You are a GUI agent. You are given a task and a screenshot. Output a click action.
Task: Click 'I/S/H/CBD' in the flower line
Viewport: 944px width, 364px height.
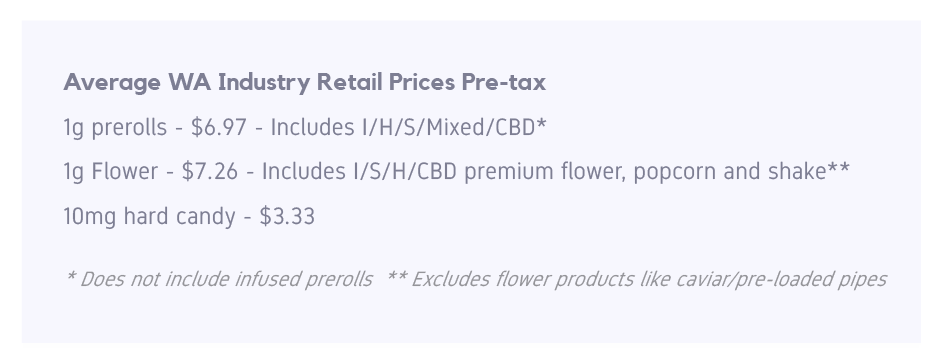(405, 172)
